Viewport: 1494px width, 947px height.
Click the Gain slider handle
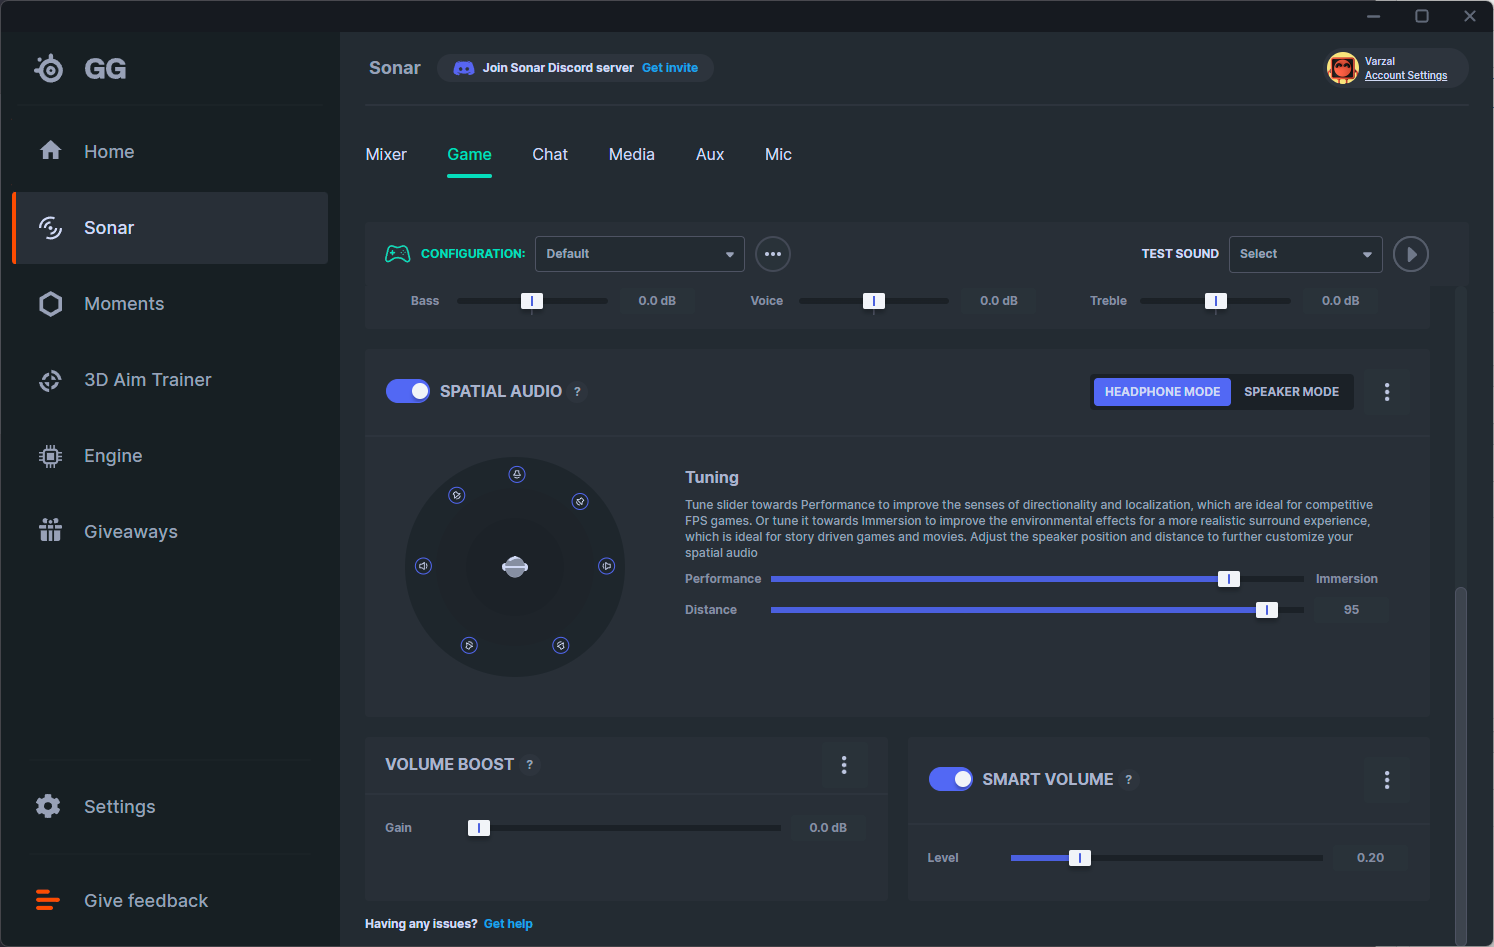coord(479,828)
